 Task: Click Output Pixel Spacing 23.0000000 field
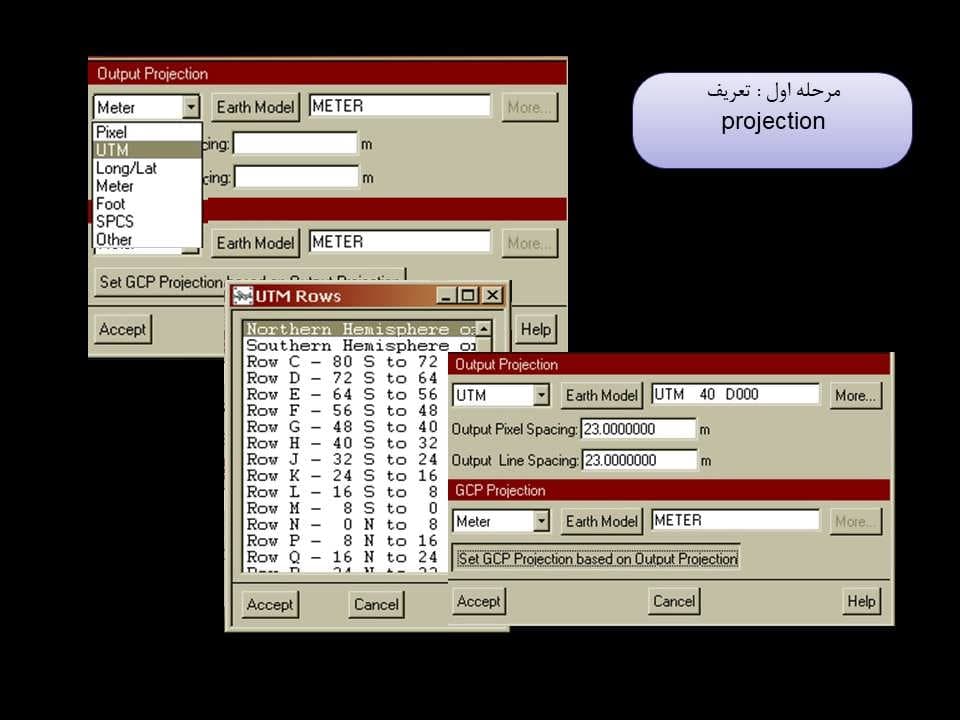[x=638, y=429]
